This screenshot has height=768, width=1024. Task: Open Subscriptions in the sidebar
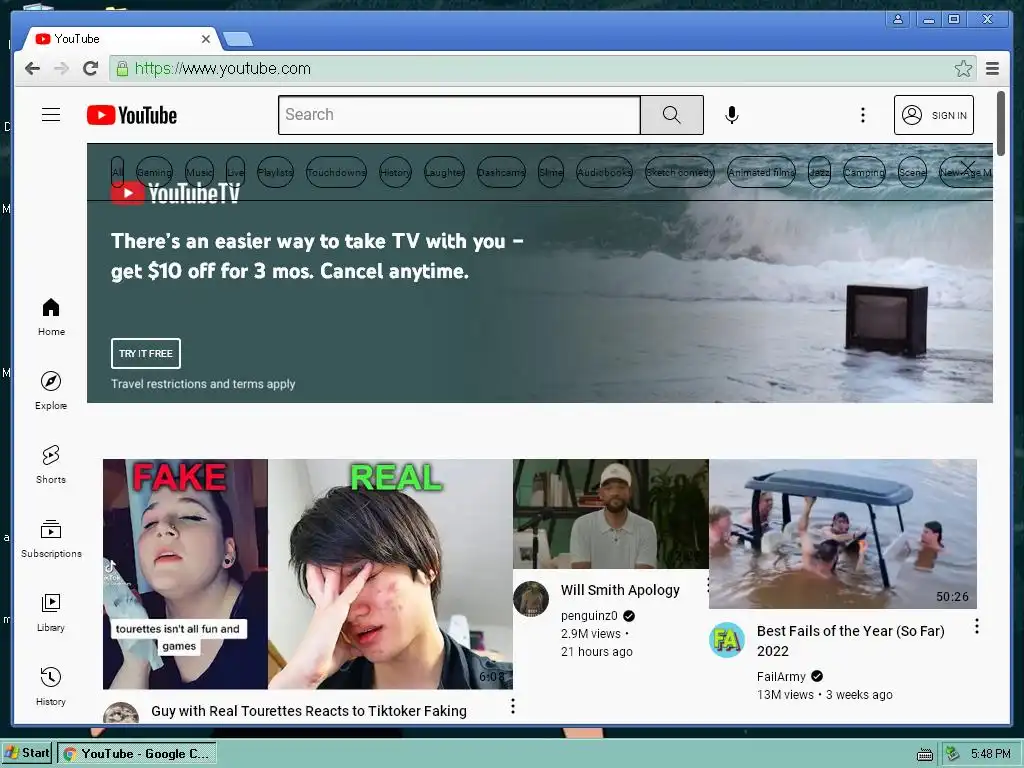(51, 538)
